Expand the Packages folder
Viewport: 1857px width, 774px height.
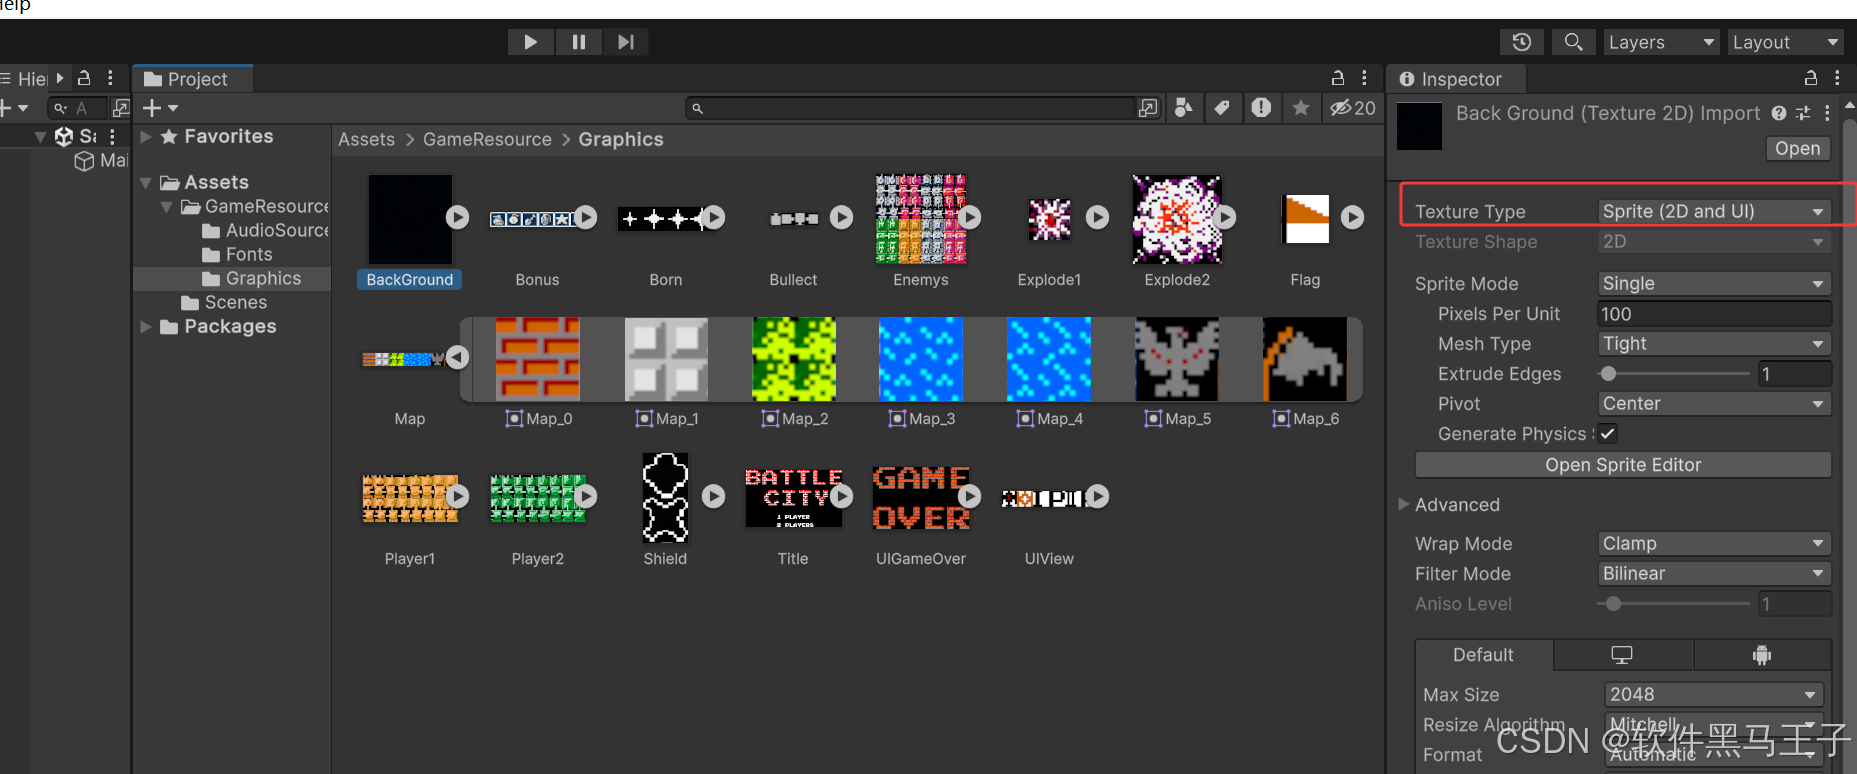(147, 327)
